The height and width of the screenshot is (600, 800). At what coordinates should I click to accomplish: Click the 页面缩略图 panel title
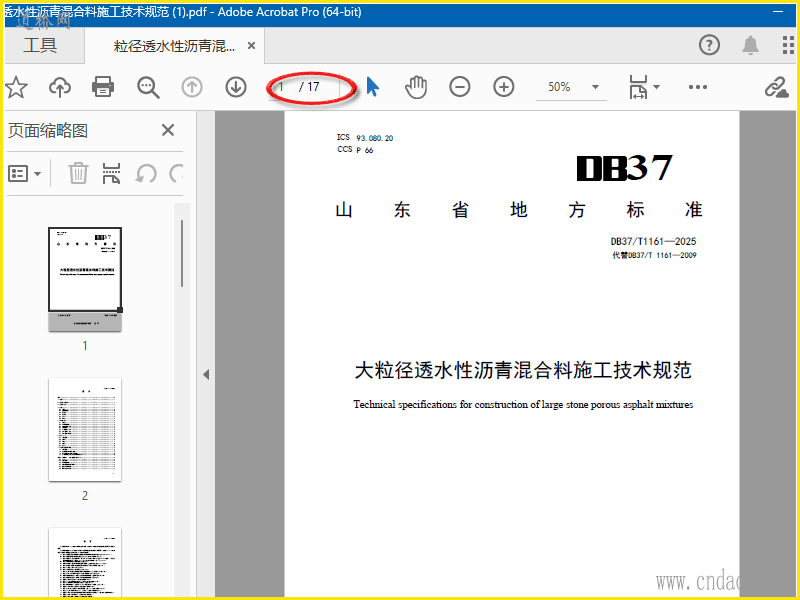(x=48, y=131)
